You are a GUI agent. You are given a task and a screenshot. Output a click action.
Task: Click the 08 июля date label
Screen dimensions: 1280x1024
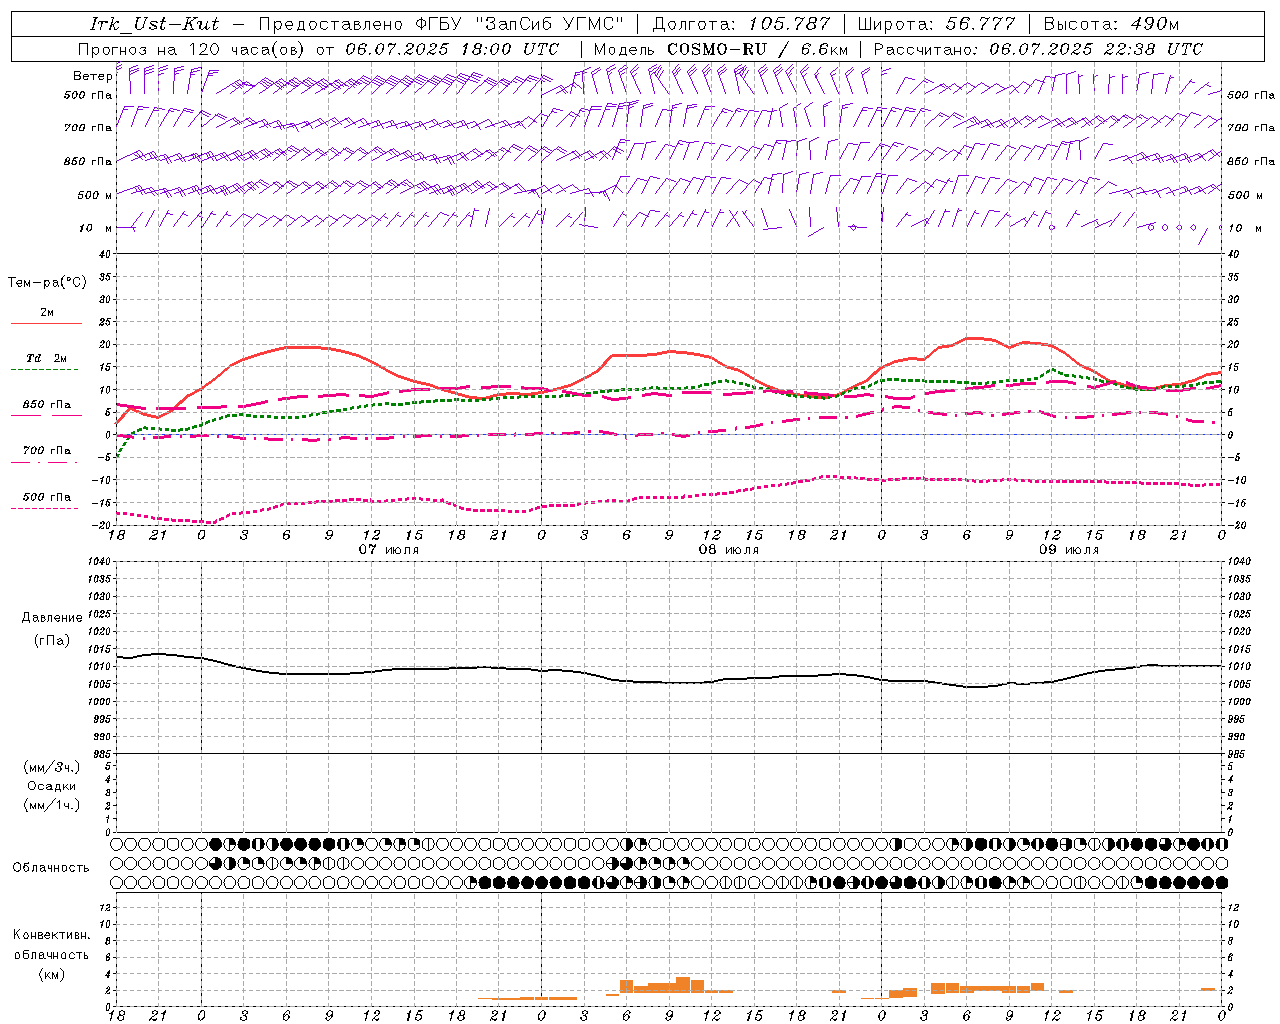tap(729, 550)
